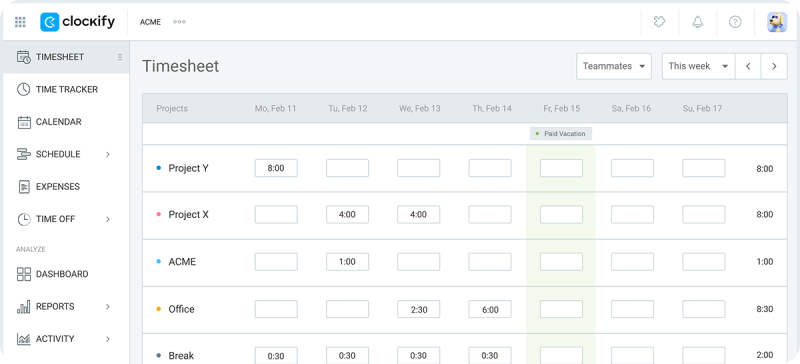Click the Dashboard grid icon
This screenshot has height=364, width=800.
tap(23, 274)
